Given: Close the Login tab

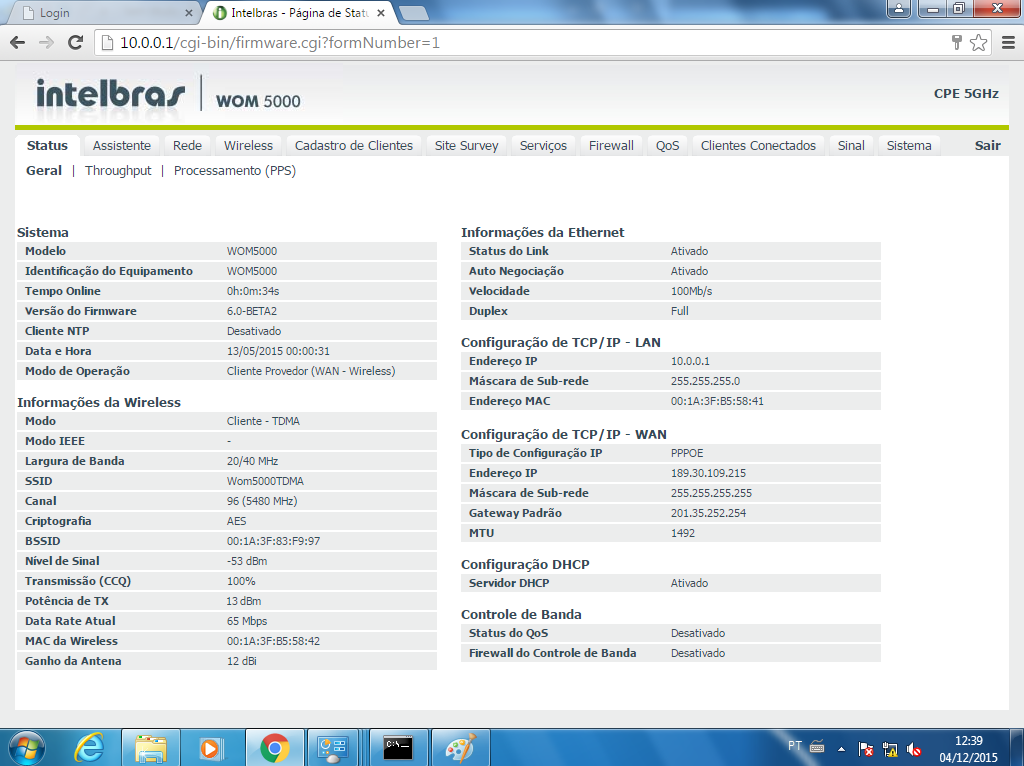Looking at the screenshot, I should coord(189,13).
